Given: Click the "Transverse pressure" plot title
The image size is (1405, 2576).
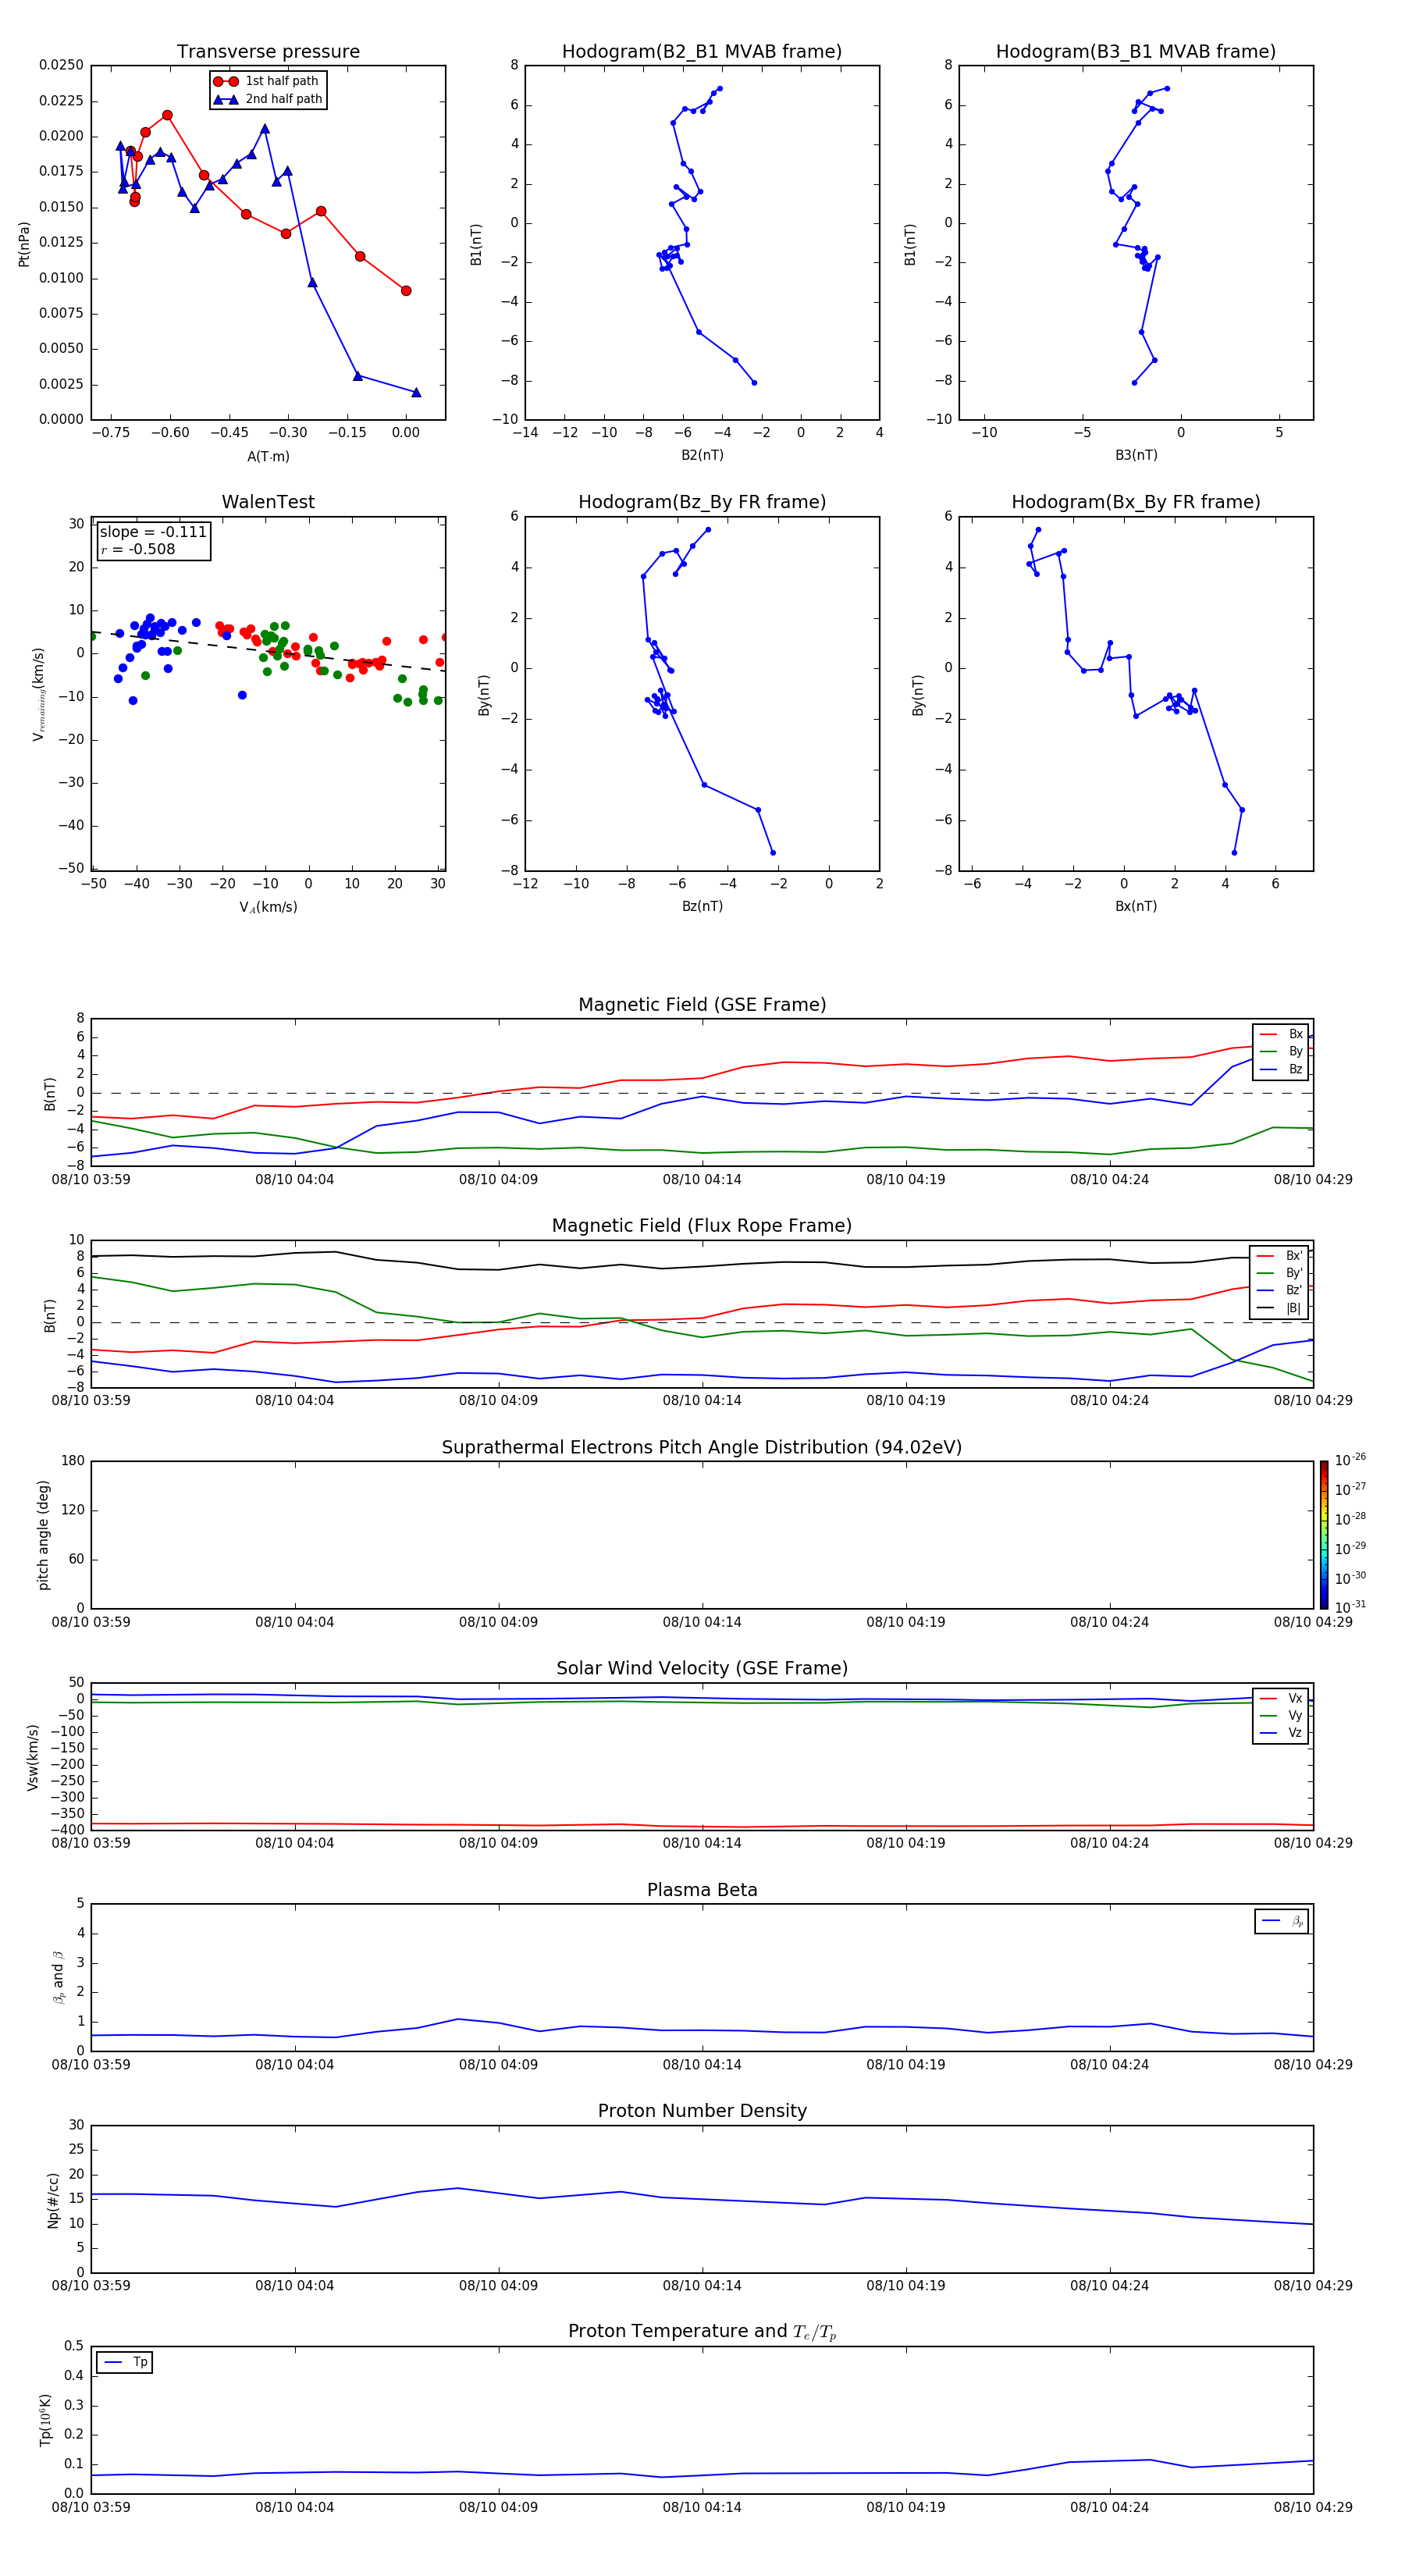Looking at the screenshot, I should [268, 52].
